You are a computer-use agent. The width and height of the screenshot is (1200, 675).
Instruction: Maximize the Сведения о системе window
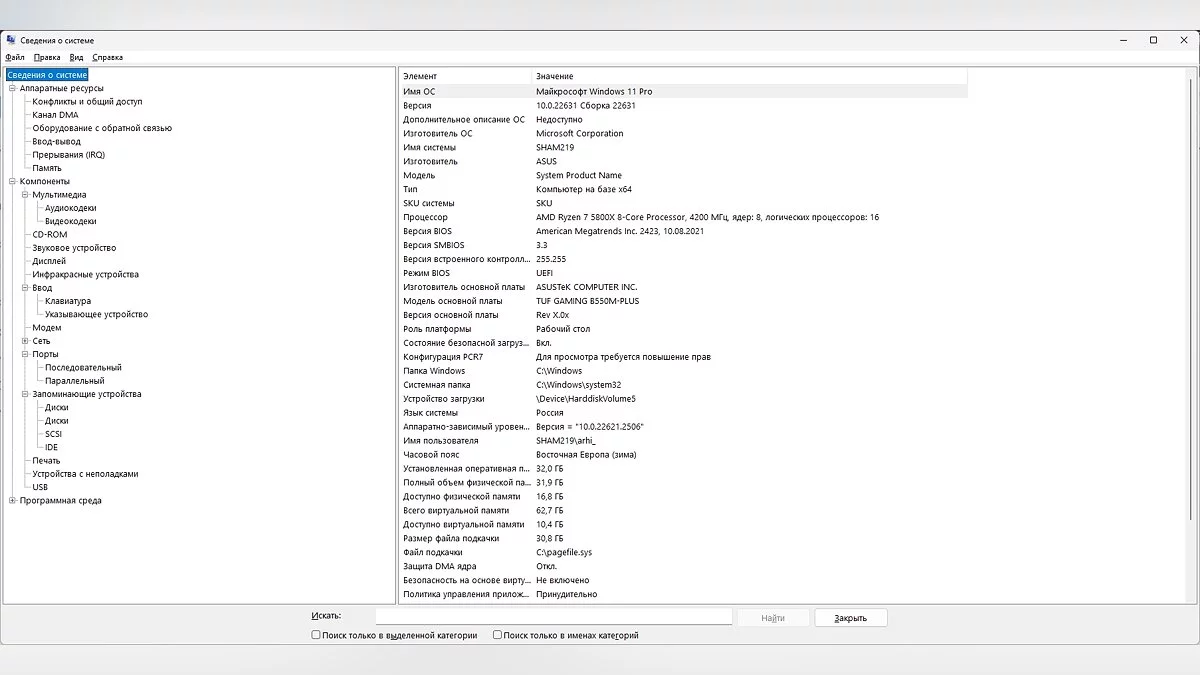coord(1153,40)
